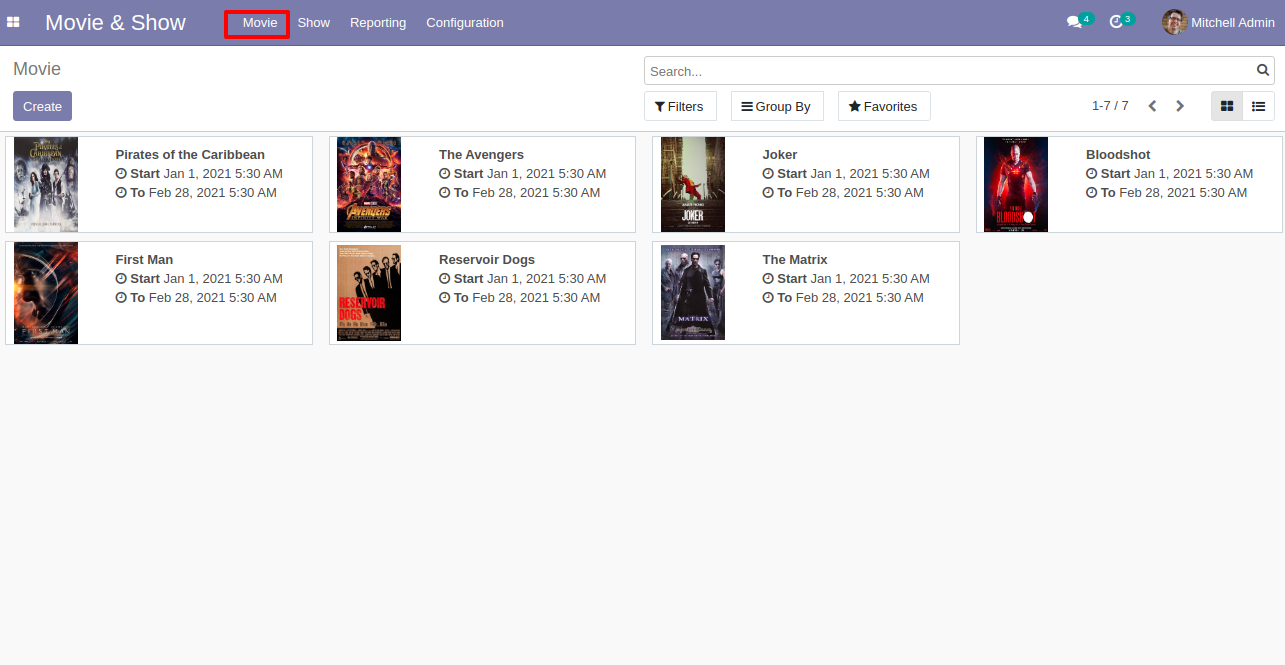Open the Configuration menu

point(465,23)
